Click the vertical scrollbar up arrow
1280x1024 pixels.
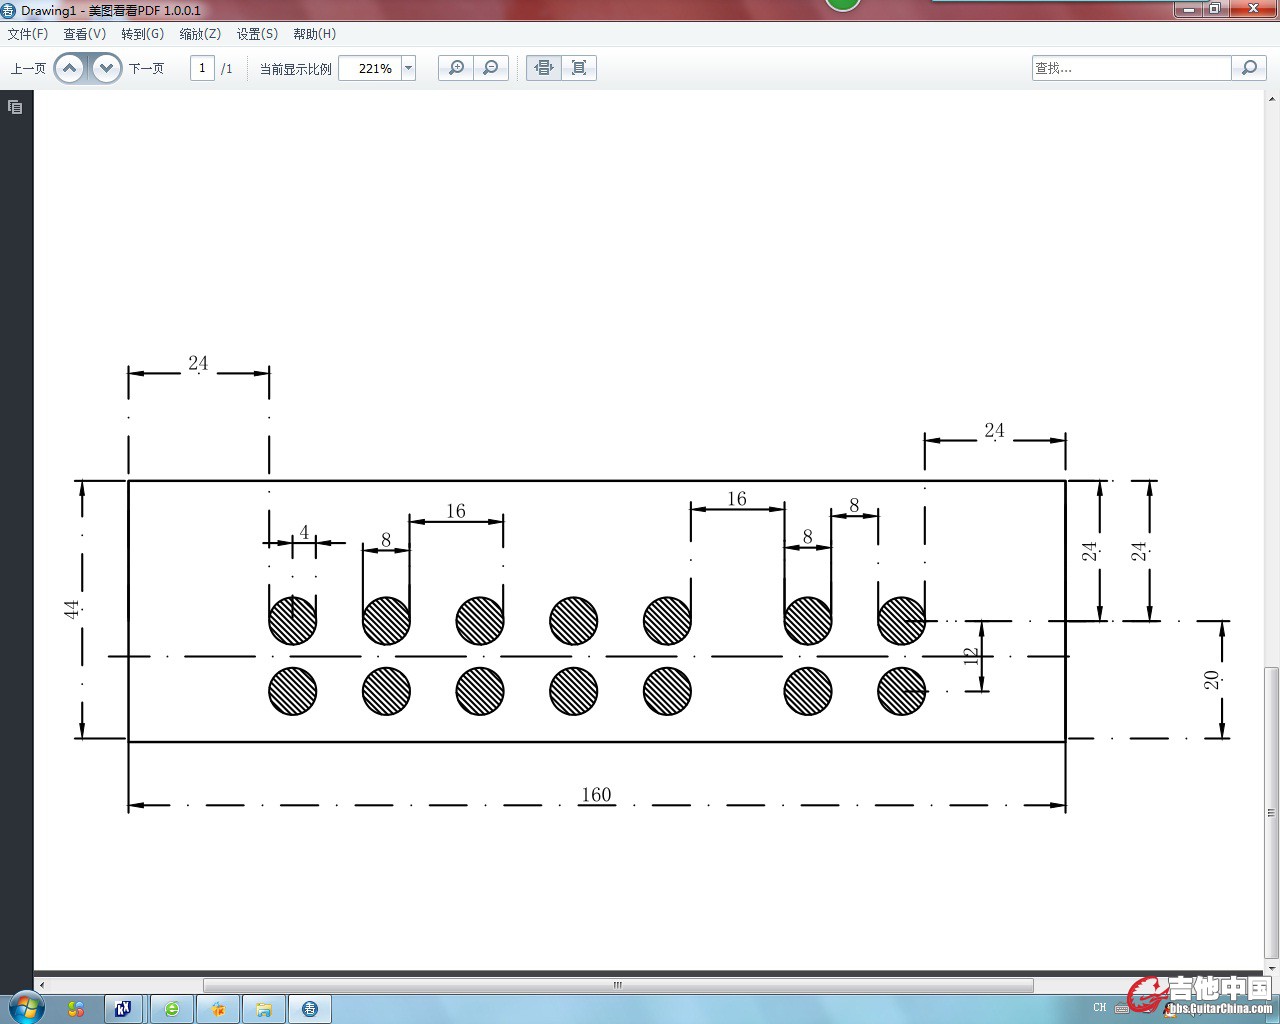1272,99
